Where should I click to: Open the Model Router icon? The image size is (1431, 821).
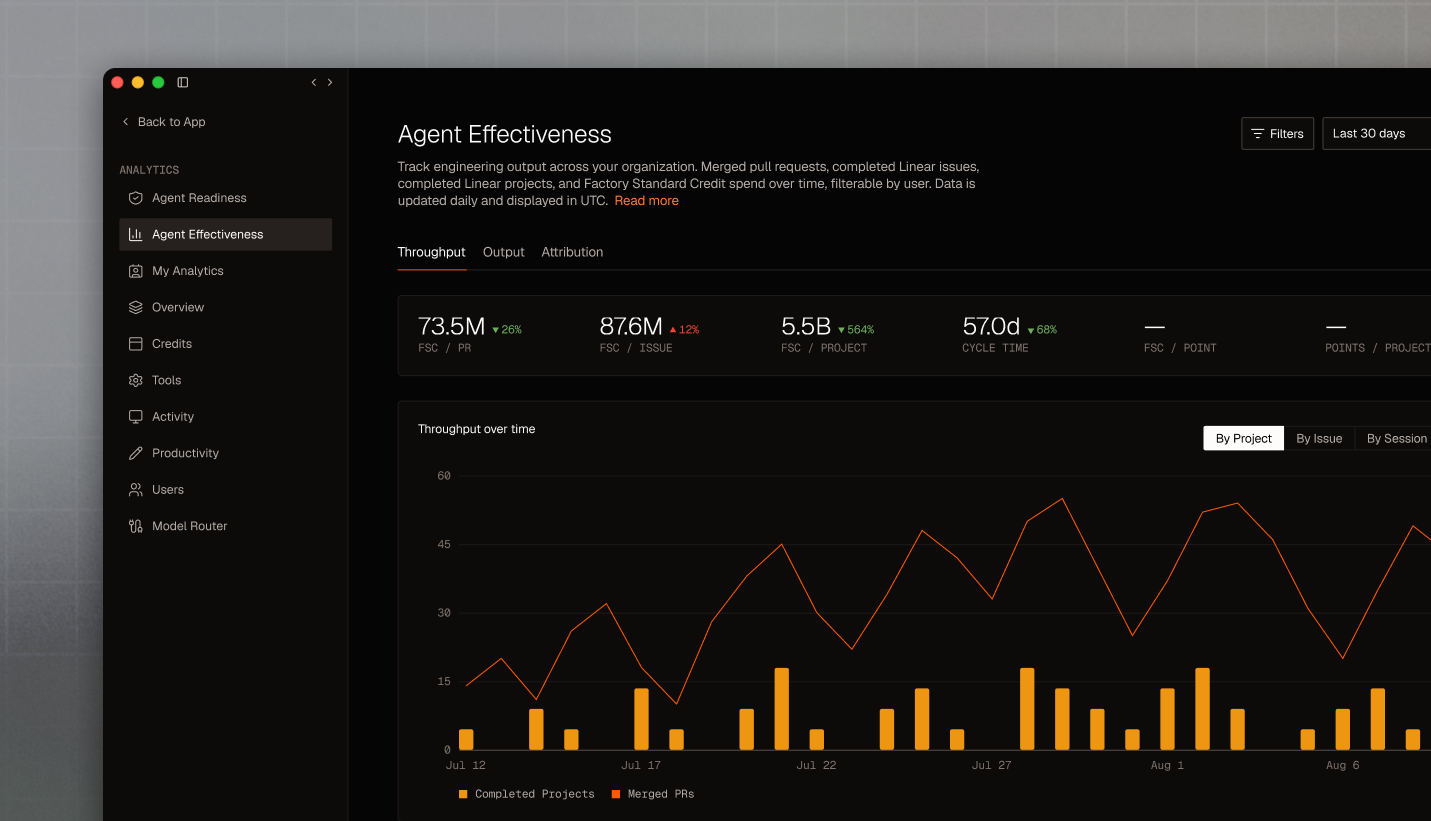click(136, 526)
